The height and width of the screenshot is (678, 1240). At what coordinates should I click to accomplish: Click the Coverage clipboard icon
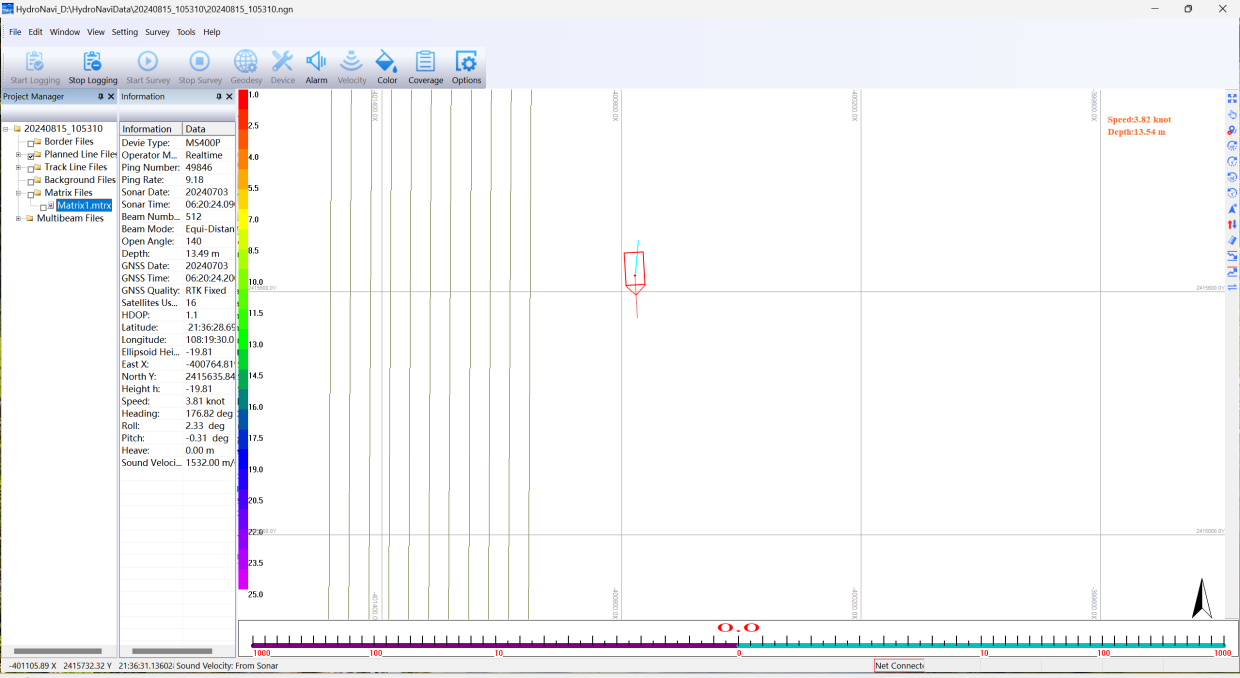coord(425,62)
